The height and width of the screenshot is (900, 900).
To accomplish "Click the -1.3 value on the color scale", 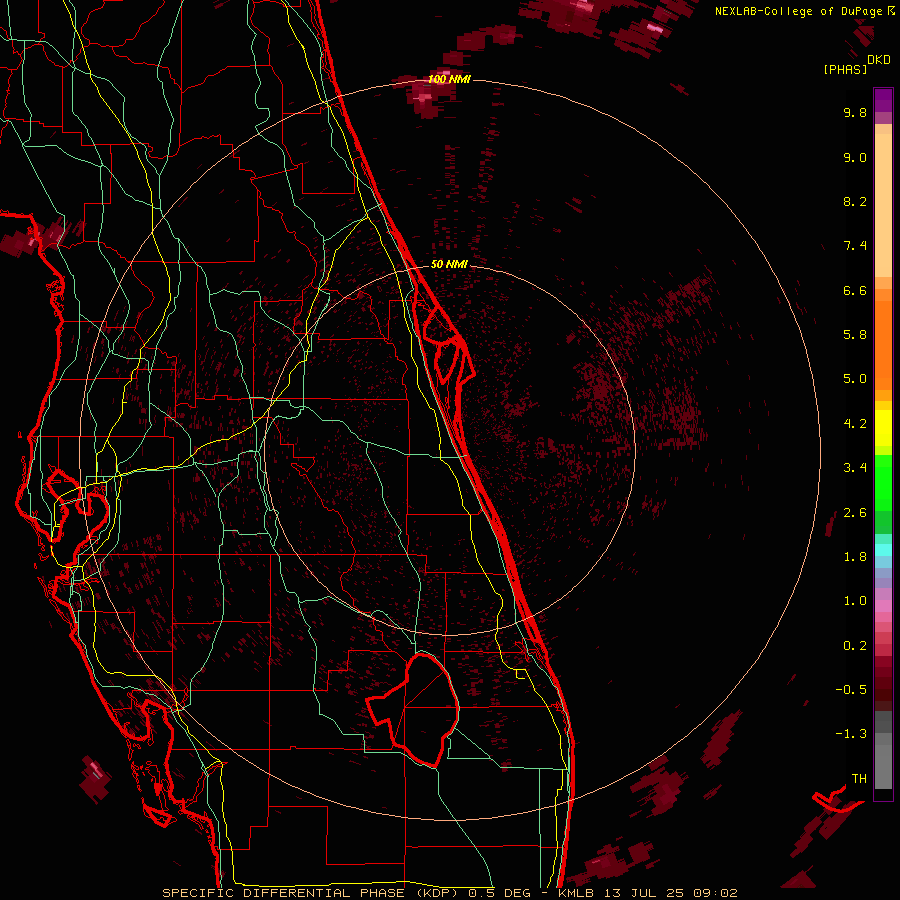I will click(x=851, y=734).
